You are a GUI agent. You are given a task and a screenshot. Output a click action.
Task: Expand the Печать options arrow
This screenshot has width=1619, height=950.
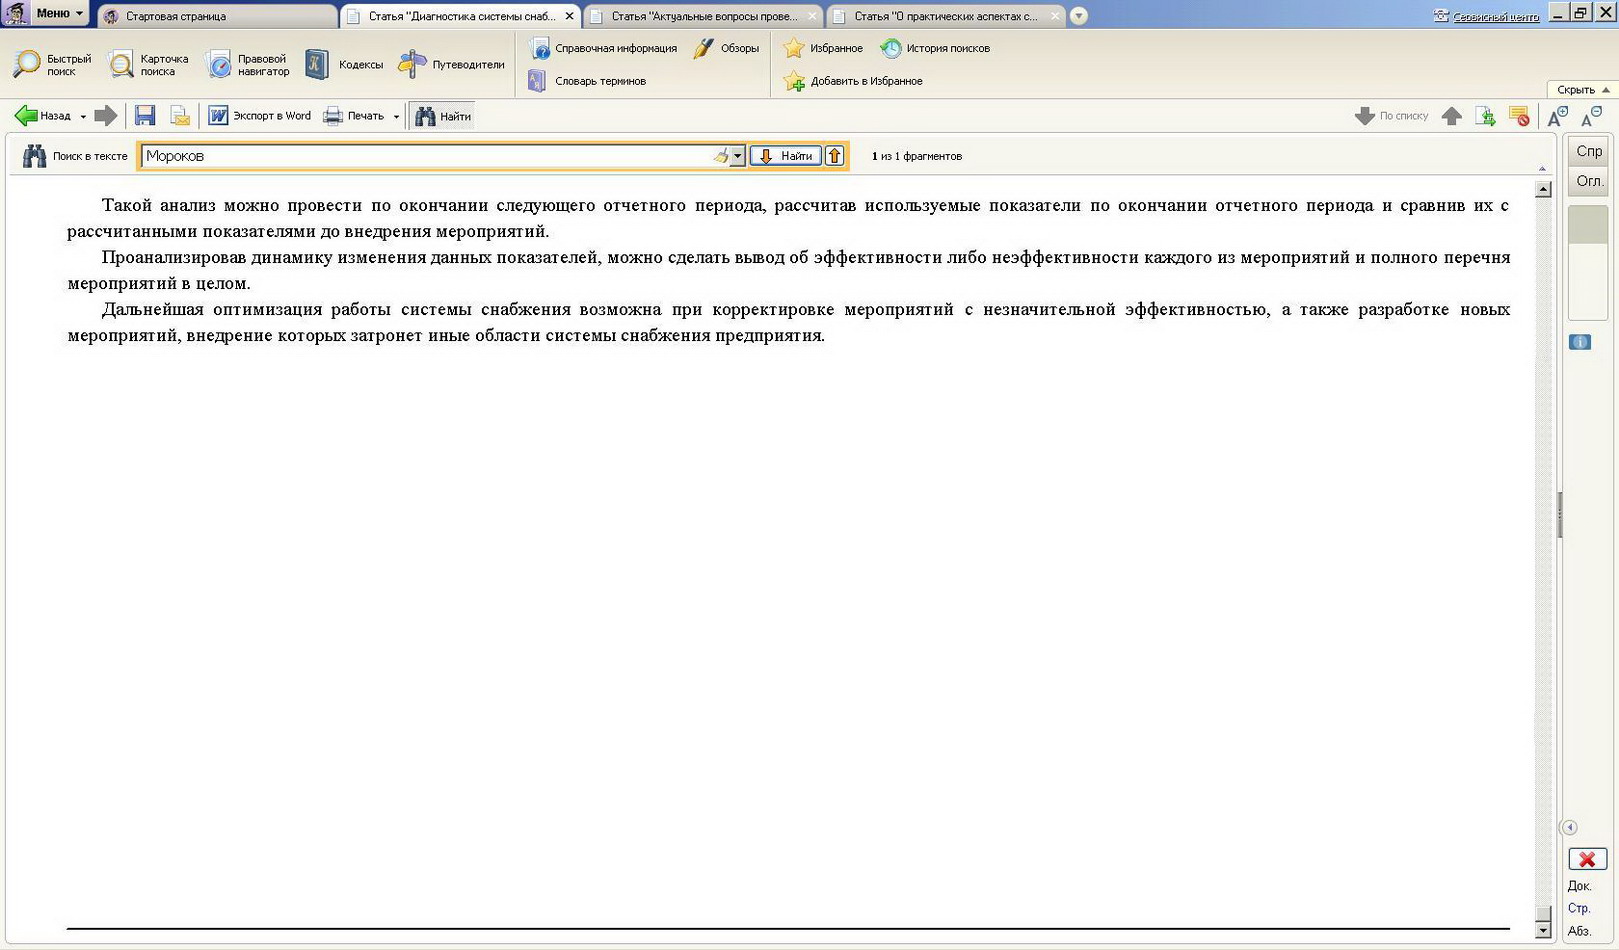pyautogui.click(x=396, y=117)
